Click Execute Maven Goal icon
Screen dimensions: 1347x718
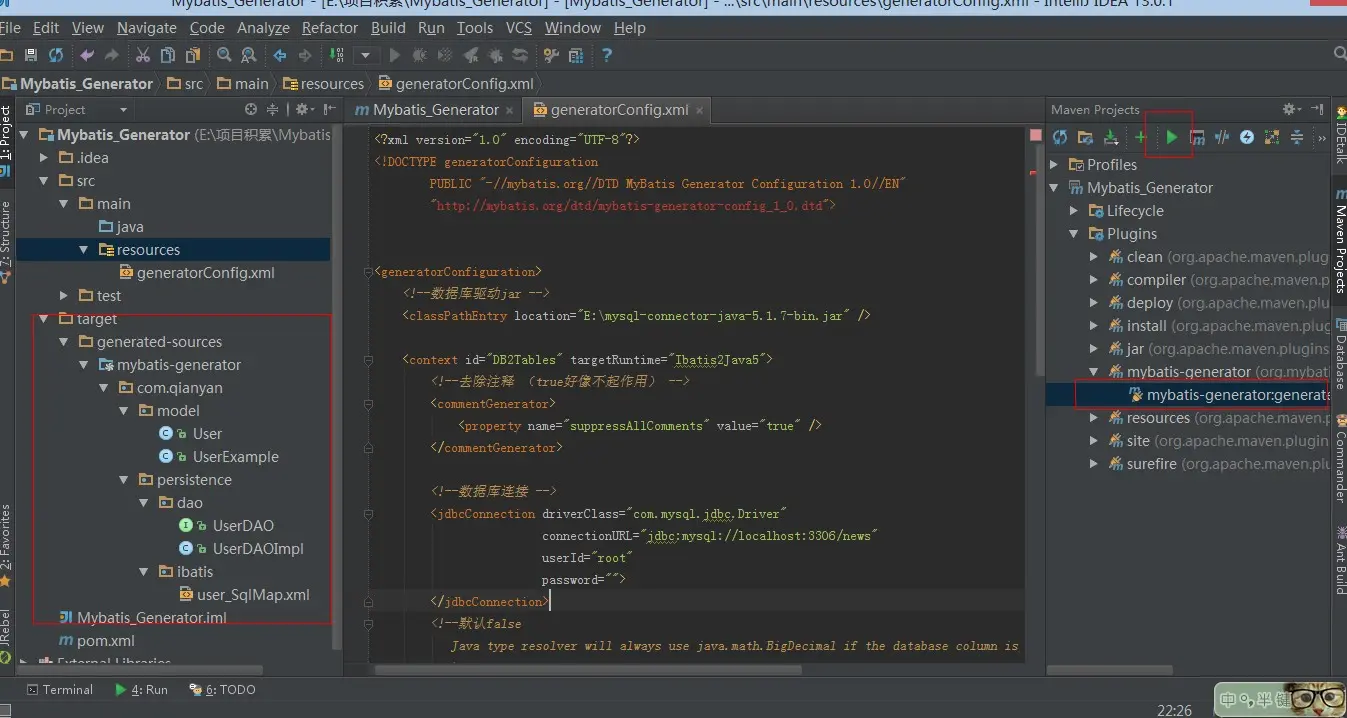[x=1197, y=137]
